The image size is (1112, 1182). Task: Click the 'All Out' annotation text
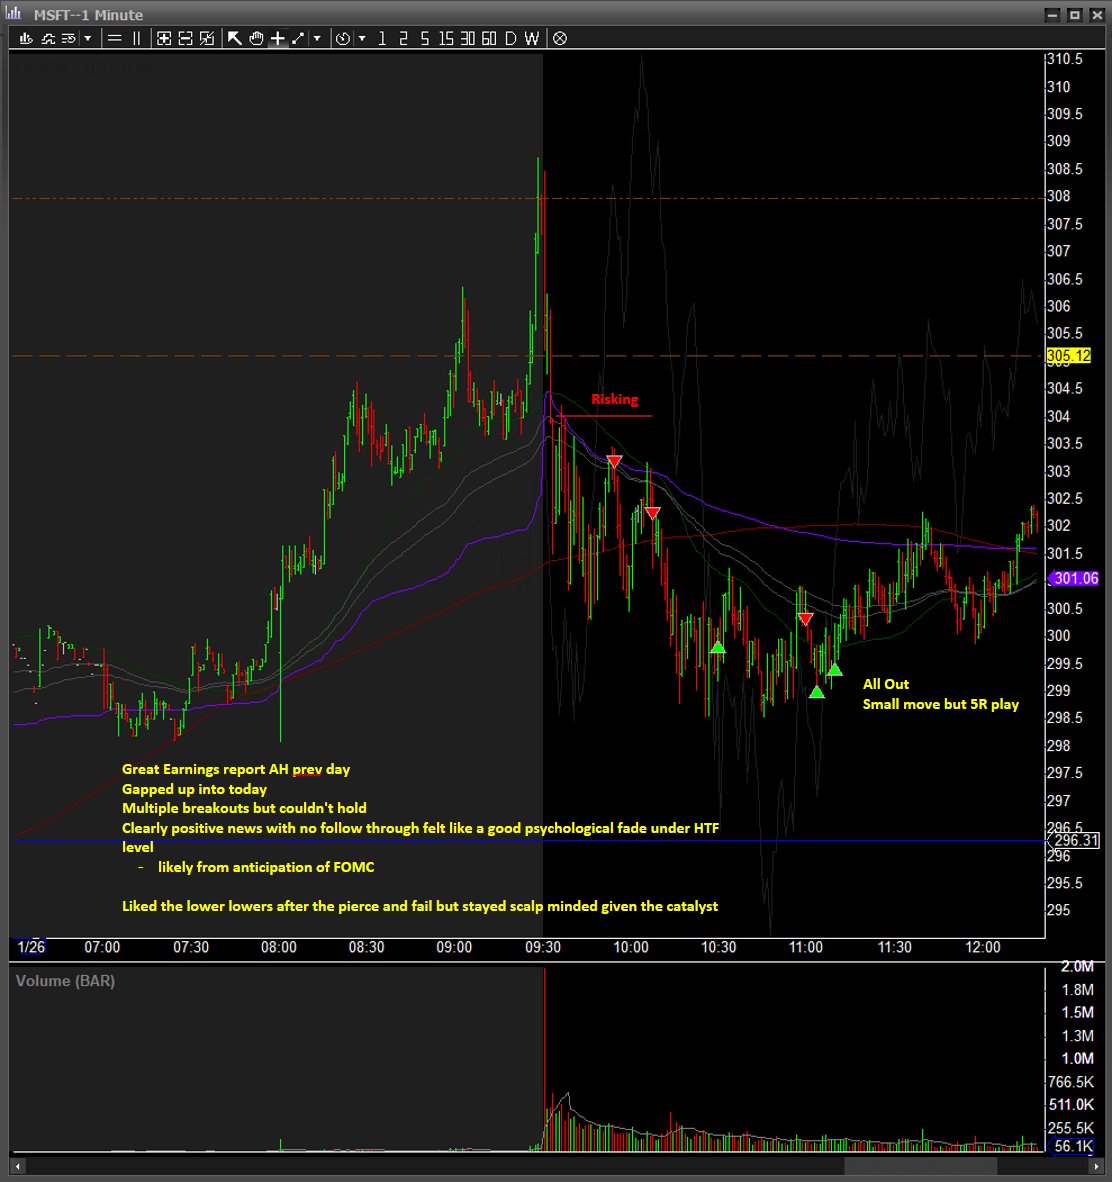(886, 684)
